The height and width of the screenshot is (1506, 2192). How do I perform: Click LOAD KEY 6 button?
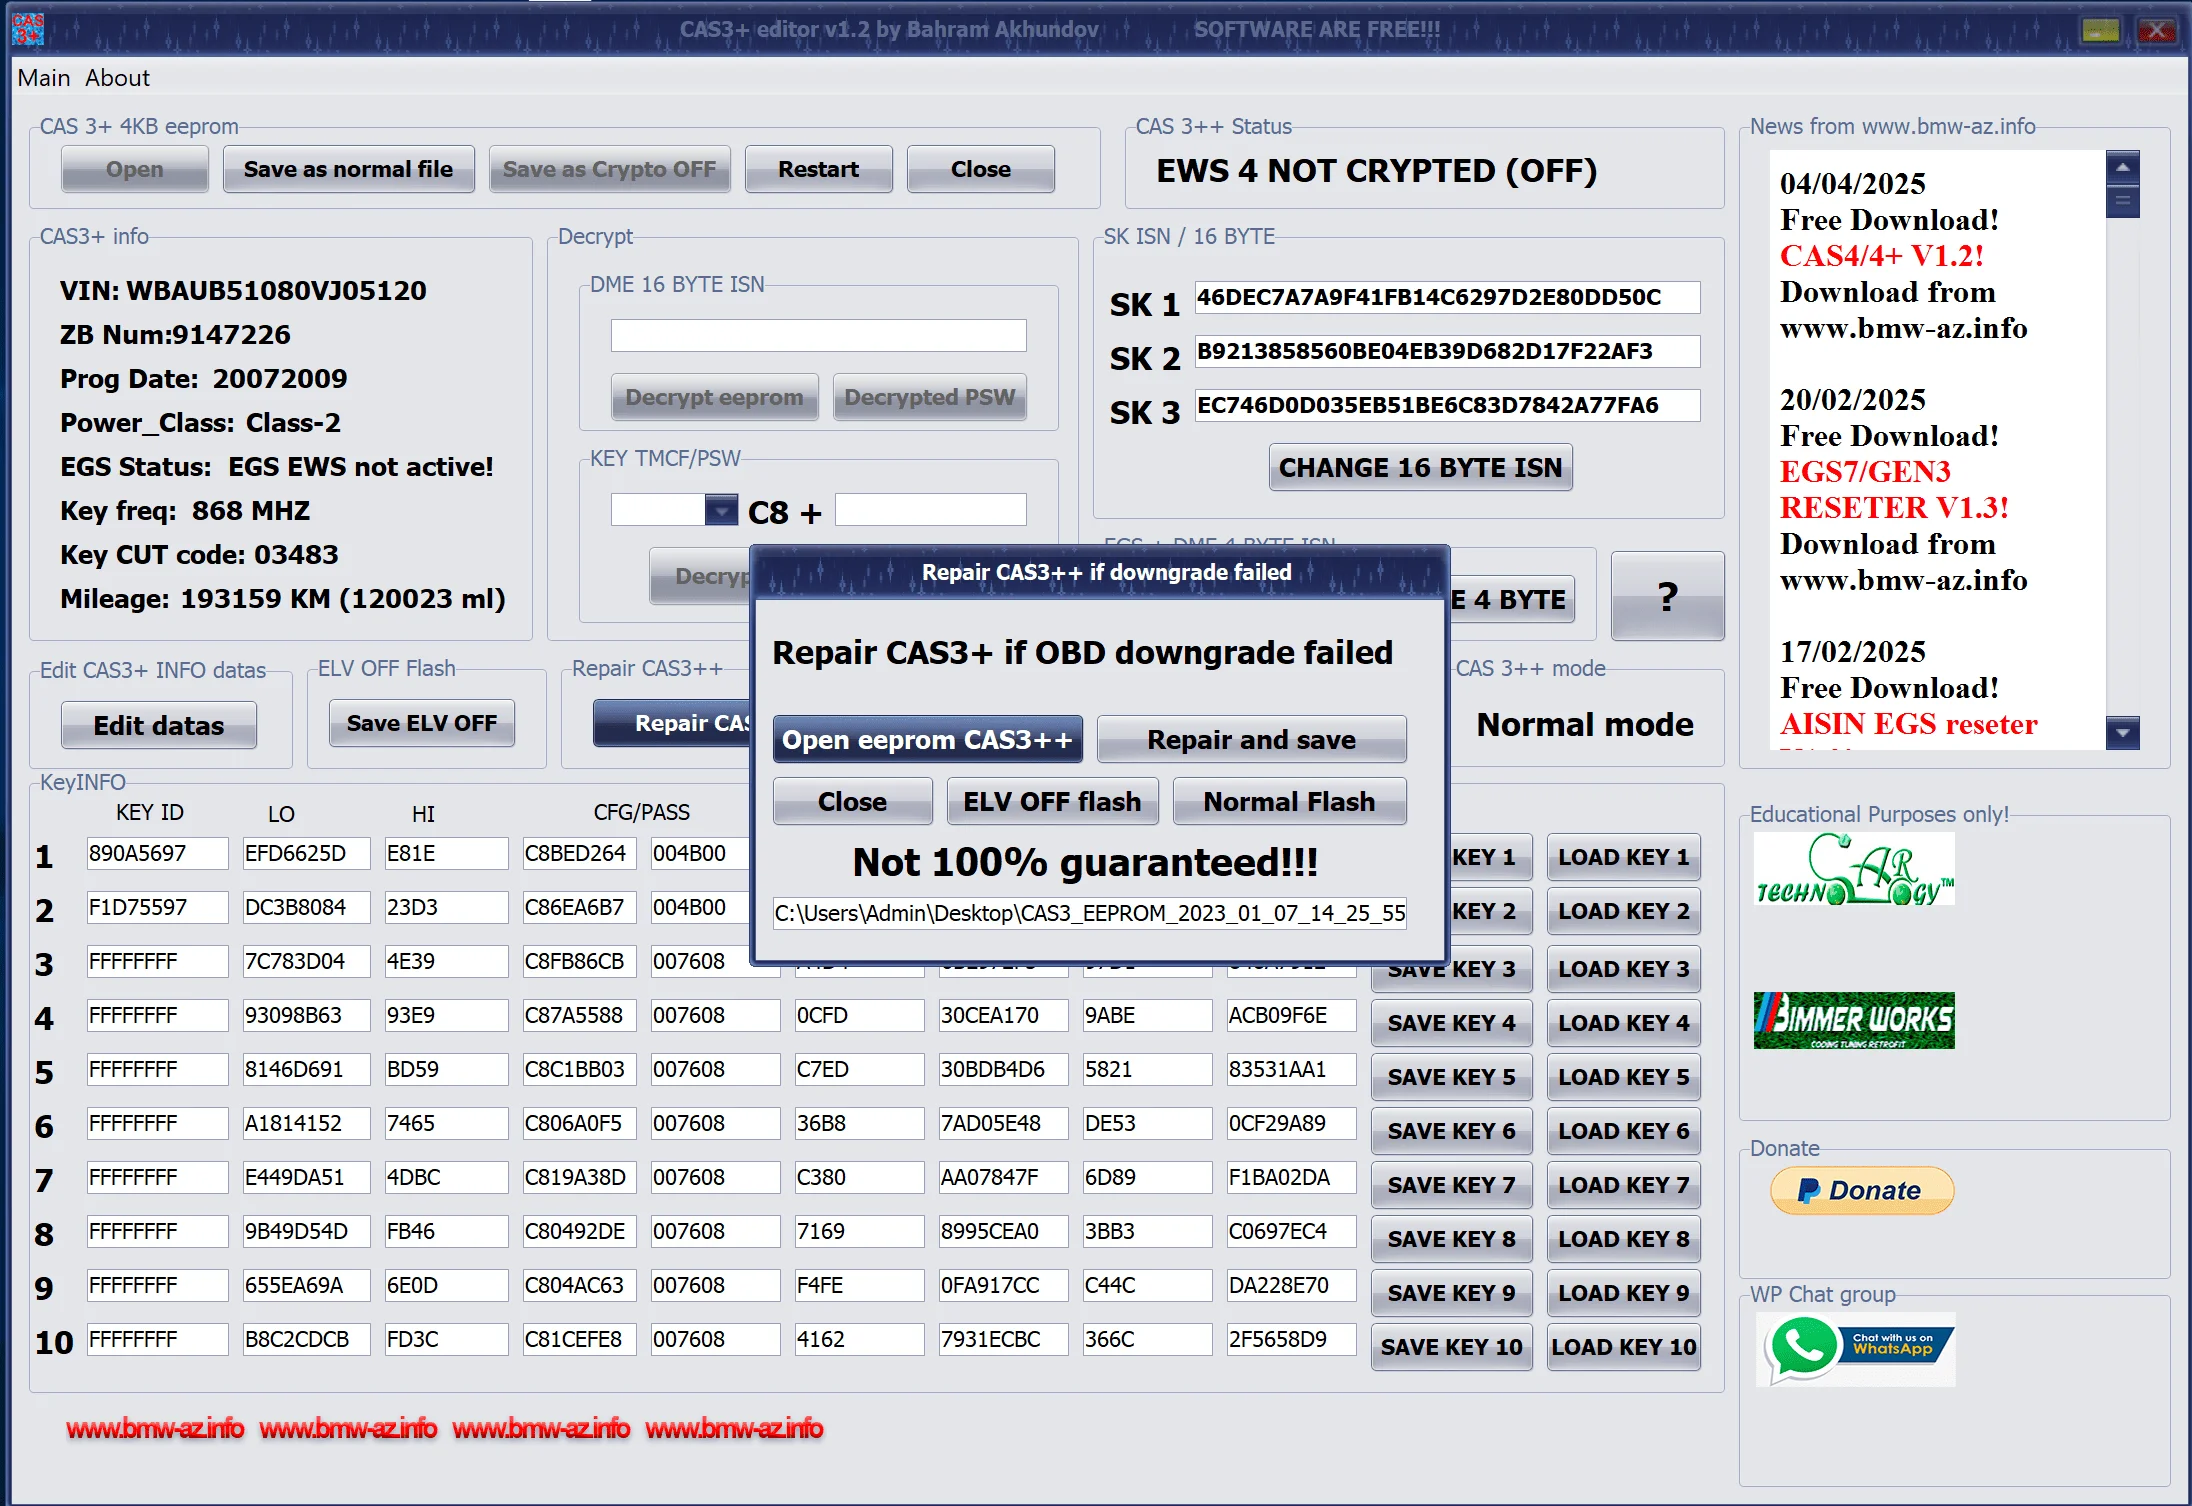tap(1623, 1131)
